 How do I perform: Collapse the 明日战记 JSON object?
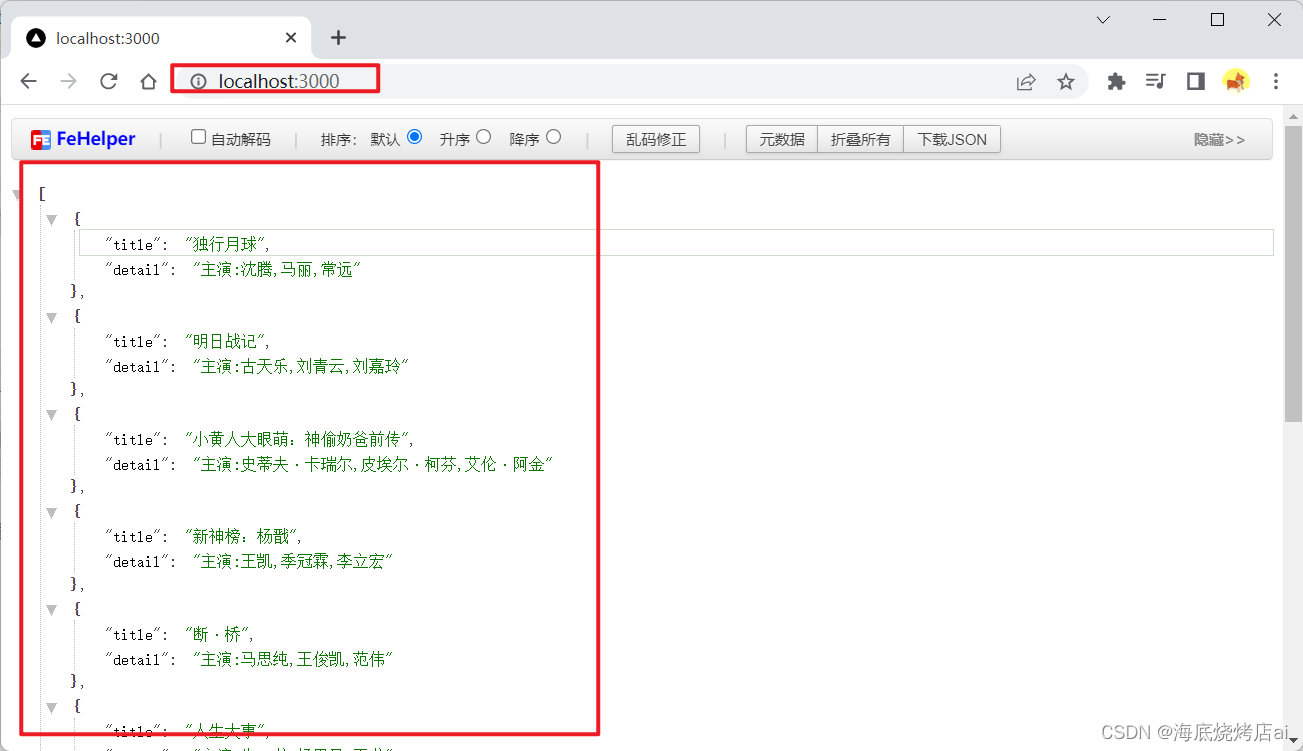pos(52,317)
